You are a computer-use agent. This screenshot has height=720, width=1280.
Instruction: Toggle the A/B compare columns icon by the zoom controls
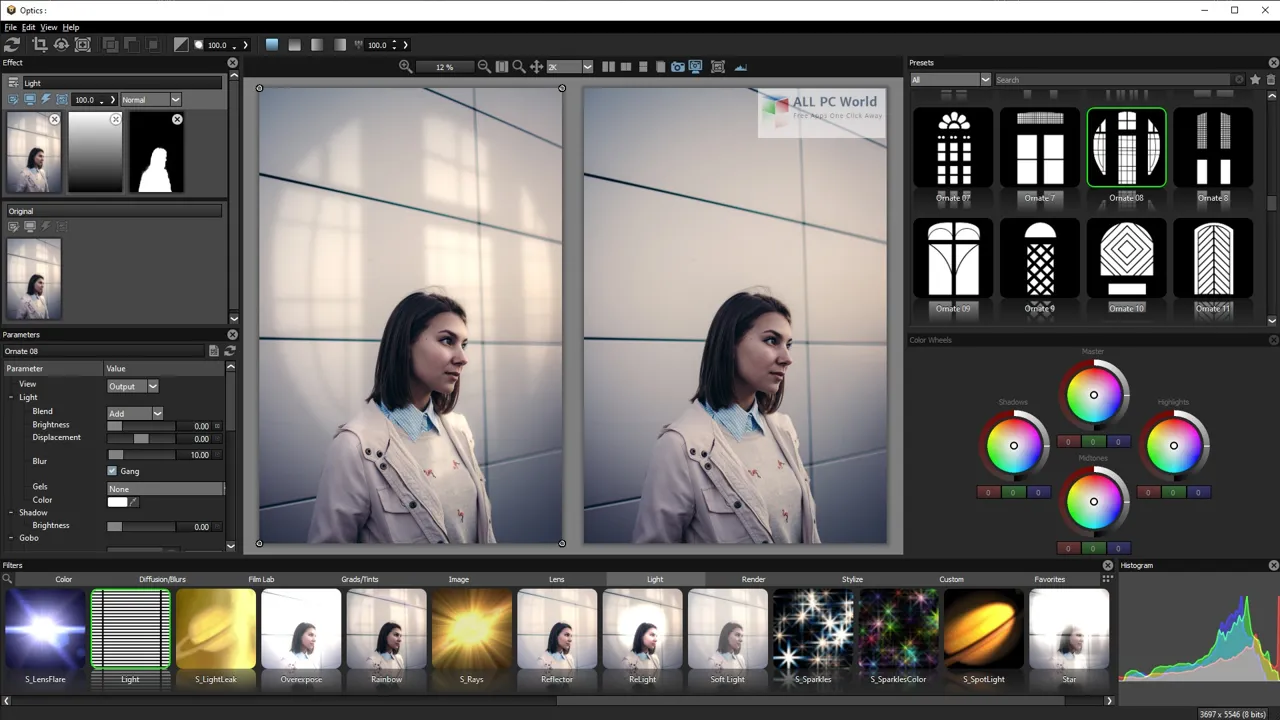502,67
